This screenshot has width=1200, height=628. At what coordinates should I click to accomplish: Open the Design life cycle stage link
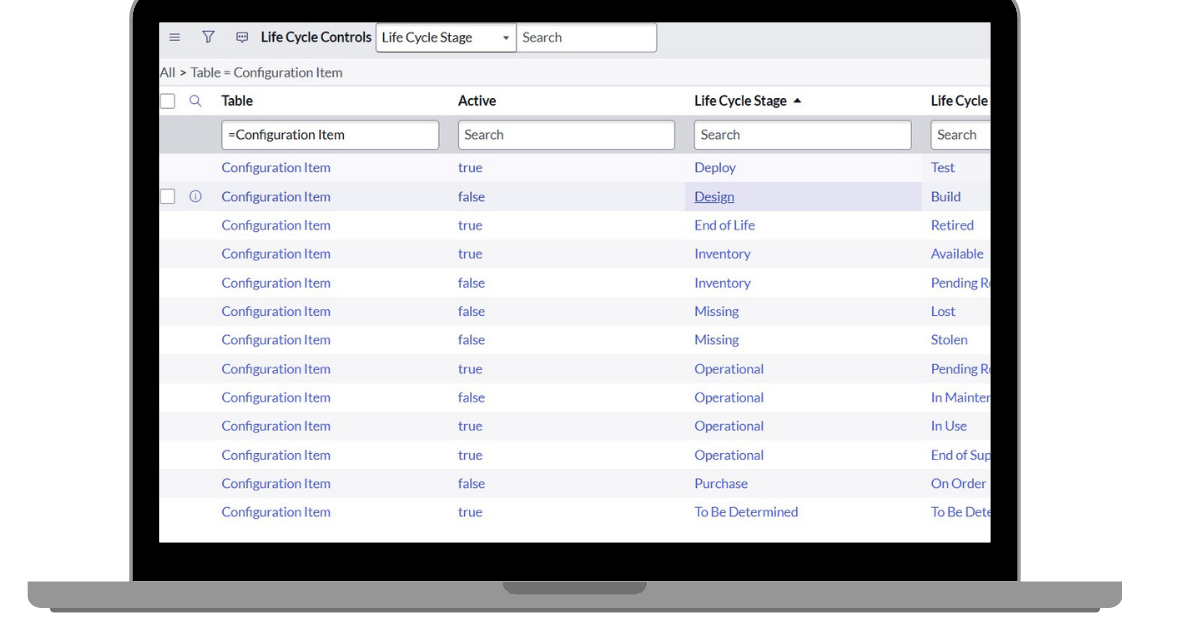(714, 197)
